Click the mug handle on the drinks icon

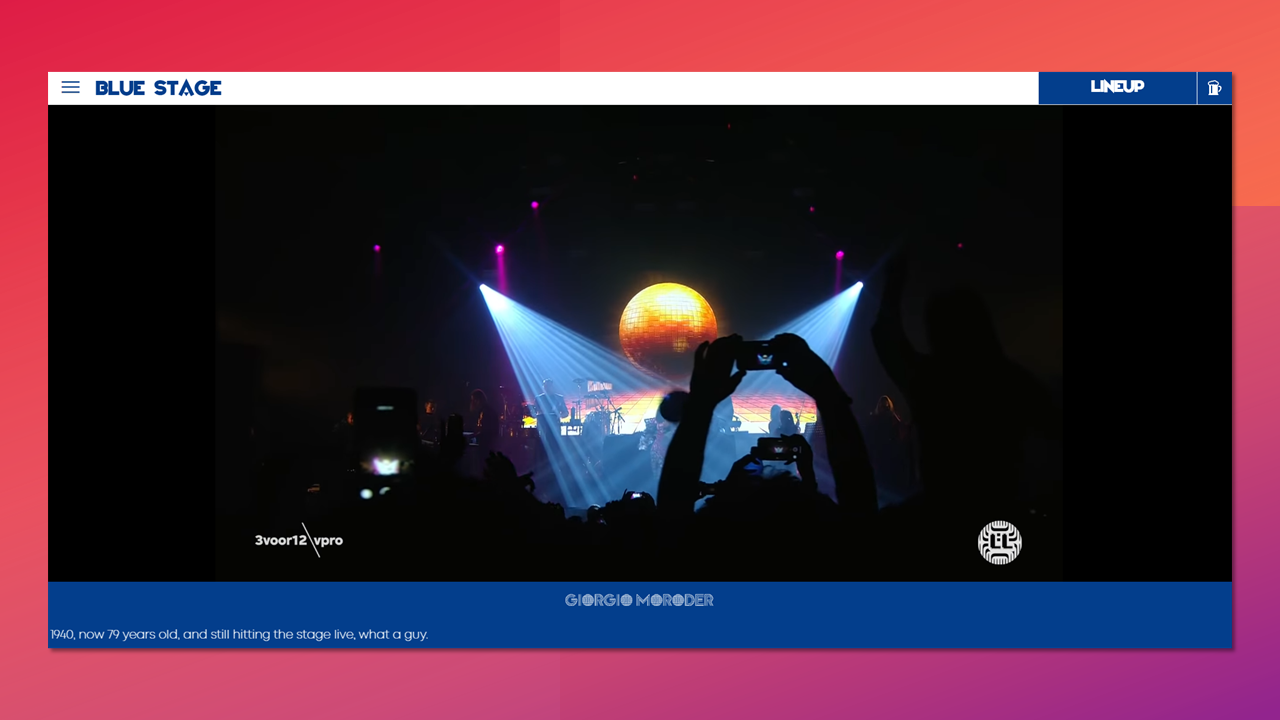1220,90
